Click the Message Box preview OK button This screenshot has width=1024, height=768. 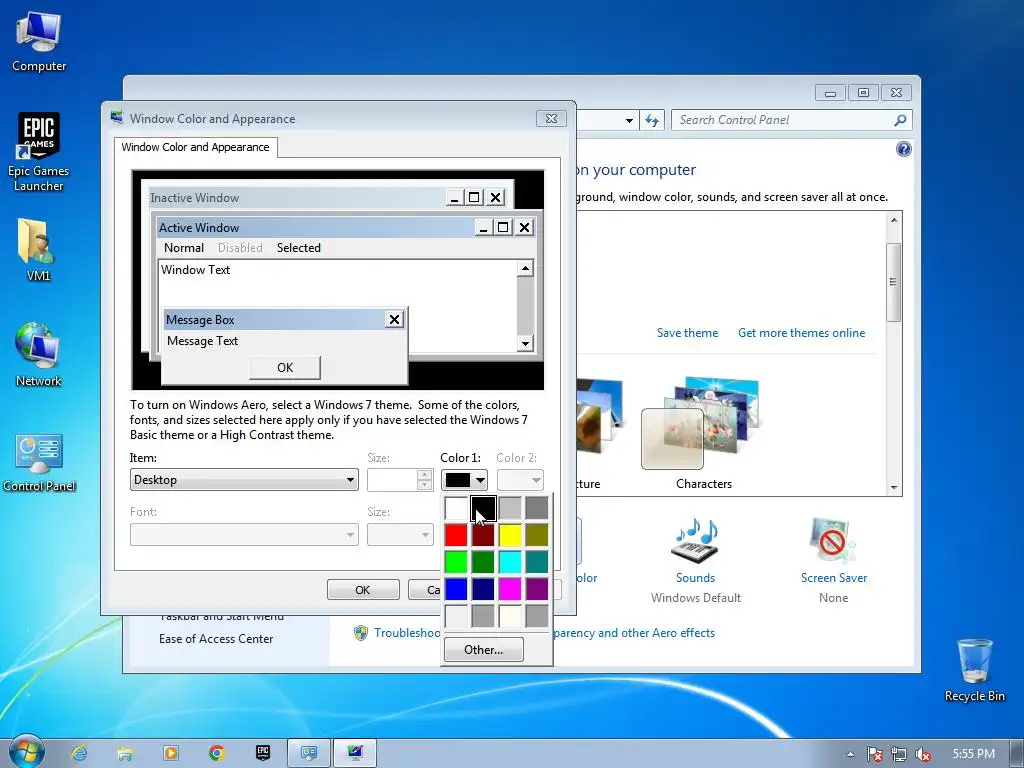(x=285, y=368)
